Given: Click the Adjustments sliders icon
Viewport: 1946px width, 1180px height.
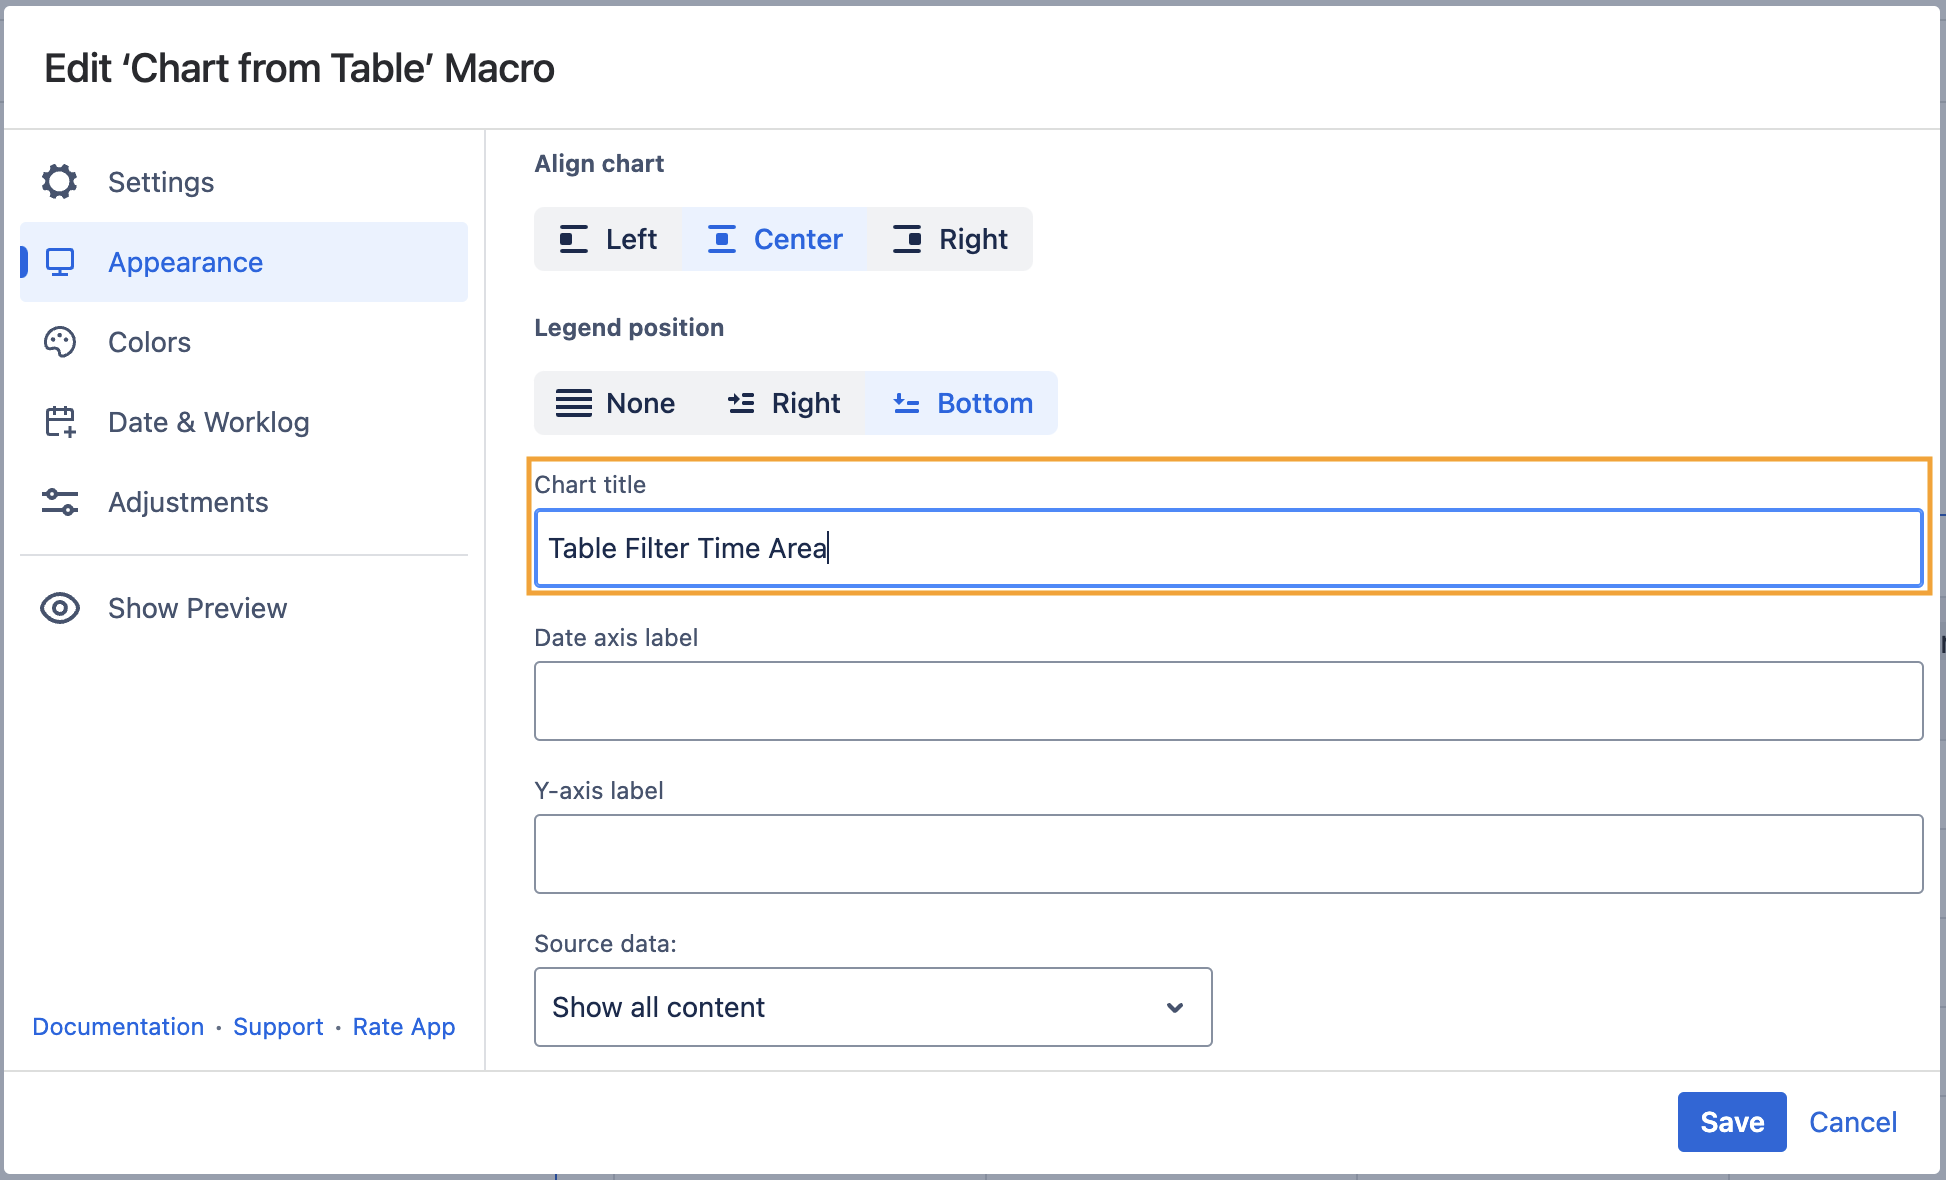Looking at the screenshot, I should click(x=59, y=502).
